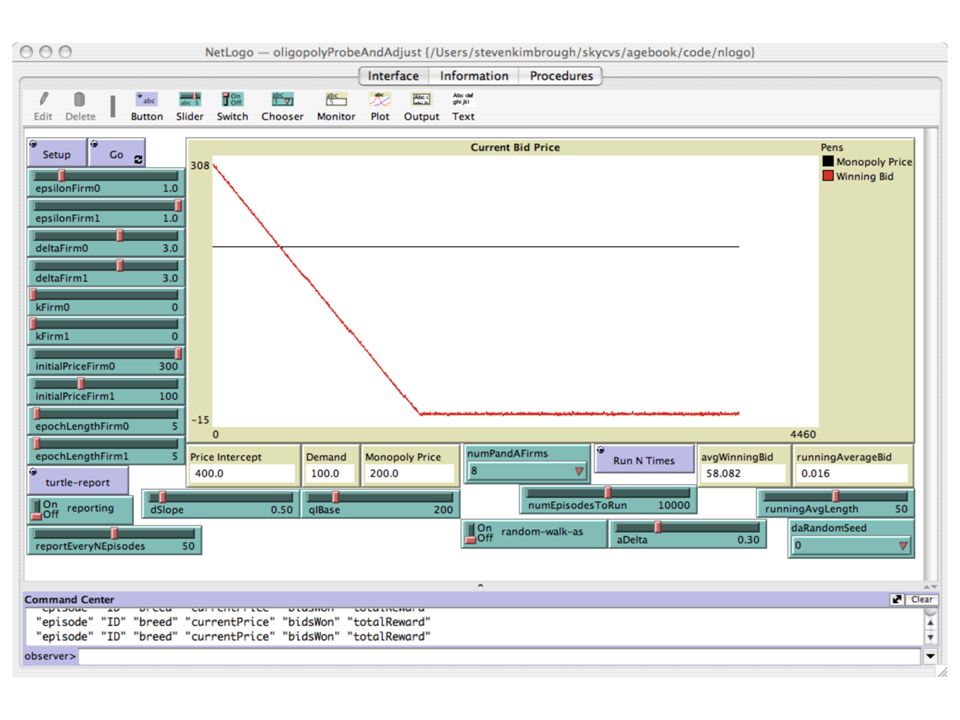Screen dimensions: 960x720
Task: Toggle the random-walk-as switch
Action: [534, 533]
